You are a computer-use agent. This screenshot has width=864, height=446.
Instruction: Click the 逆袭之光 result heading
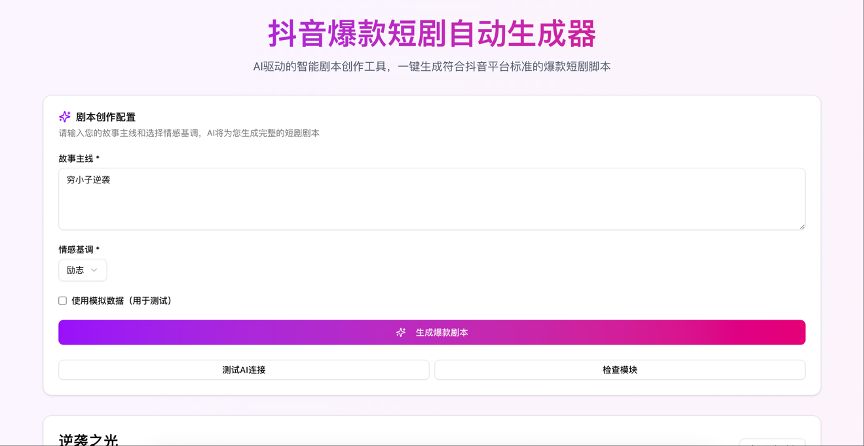(x=88, y=439)
